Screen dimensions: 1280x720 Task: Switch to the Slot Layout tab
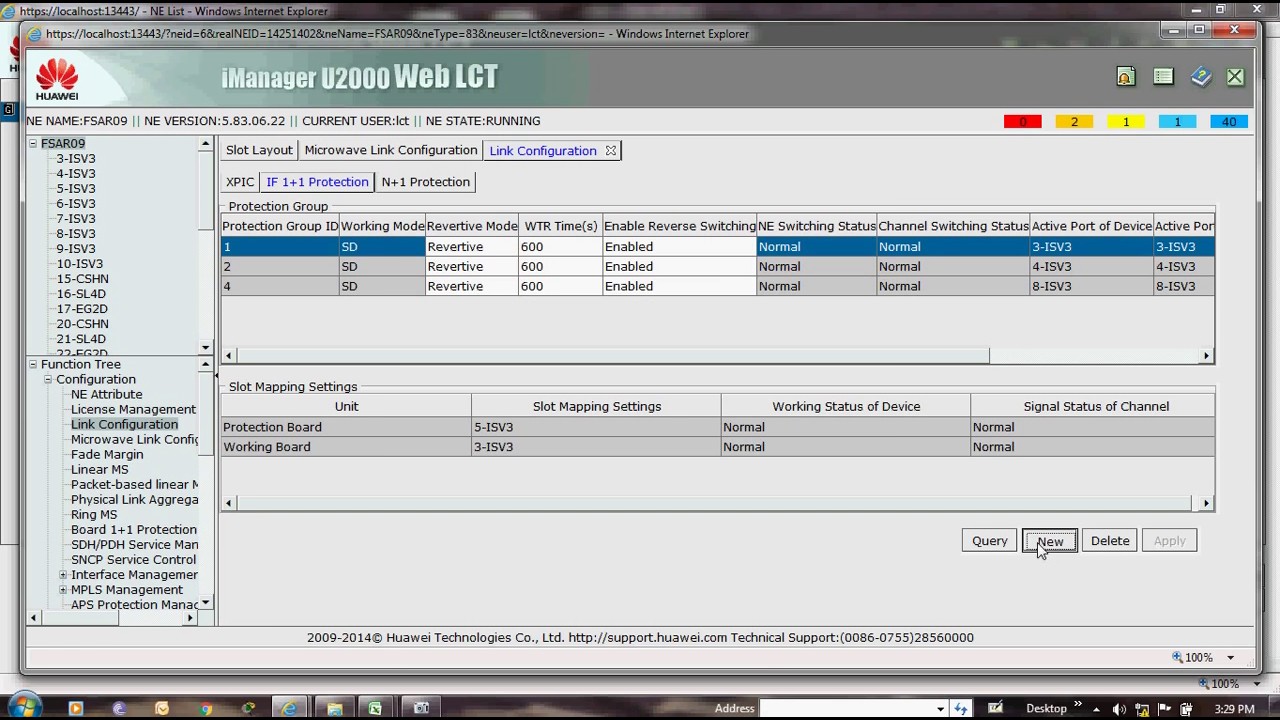click(259, 150)
